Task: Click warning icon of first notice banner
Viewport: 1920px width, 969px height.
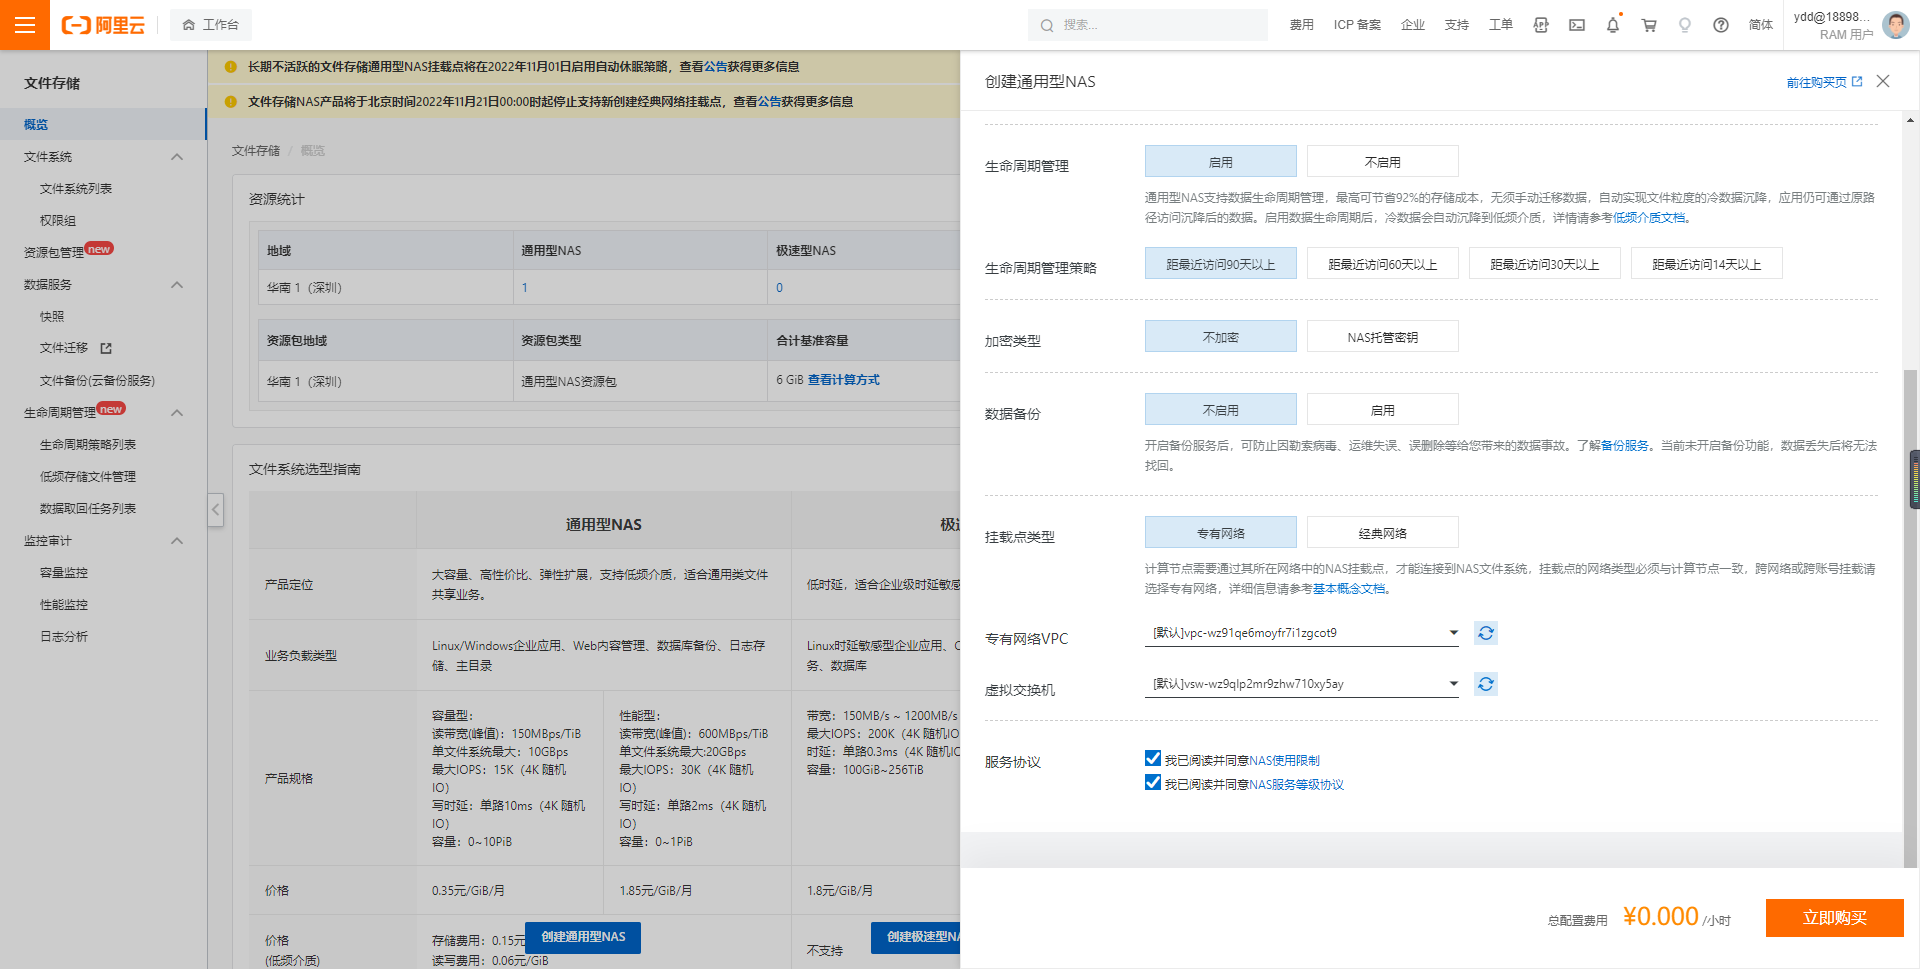Action: [231, 67]
